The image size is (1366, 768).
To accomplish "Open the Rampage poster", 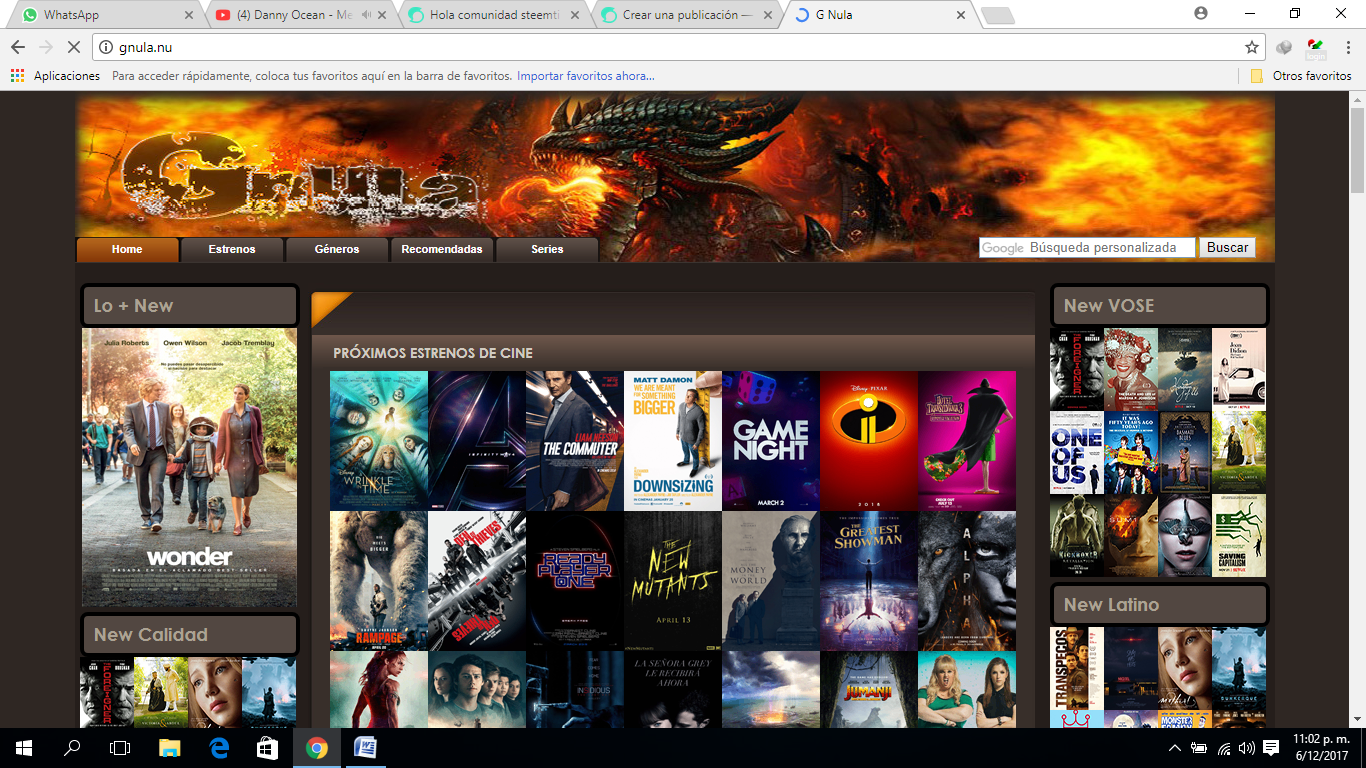I will [x=379, y=581].
